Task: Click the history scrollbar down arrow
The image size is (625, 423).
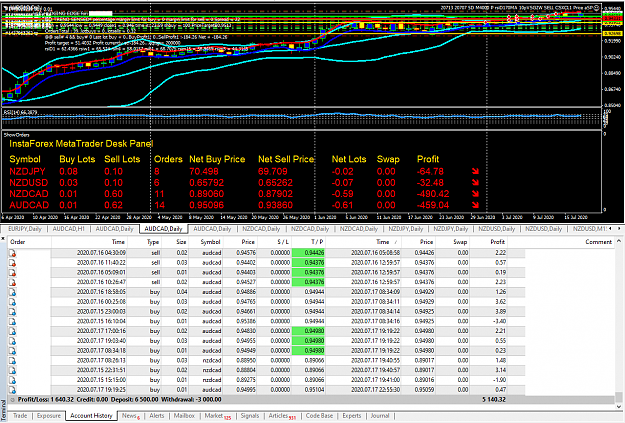Action: (619, 407)
